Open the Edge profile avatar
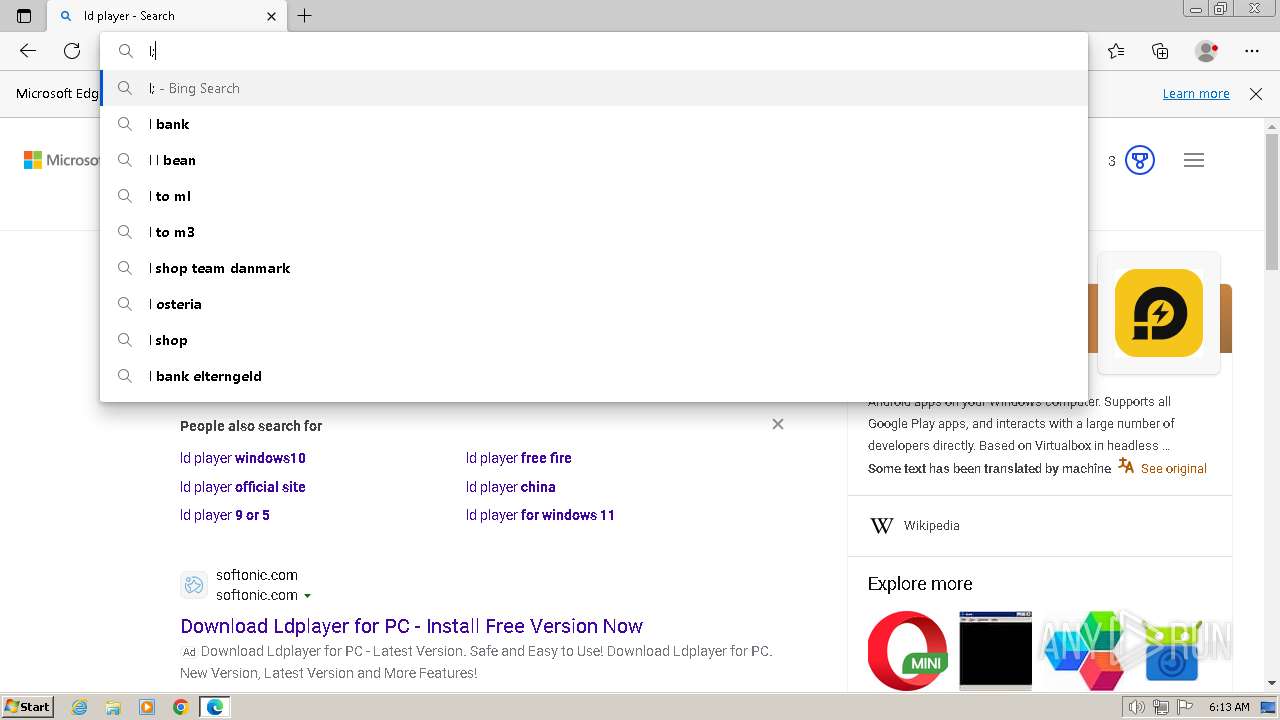The width and height of the screenshot is (1280, 720). [x=1207, y=51]
